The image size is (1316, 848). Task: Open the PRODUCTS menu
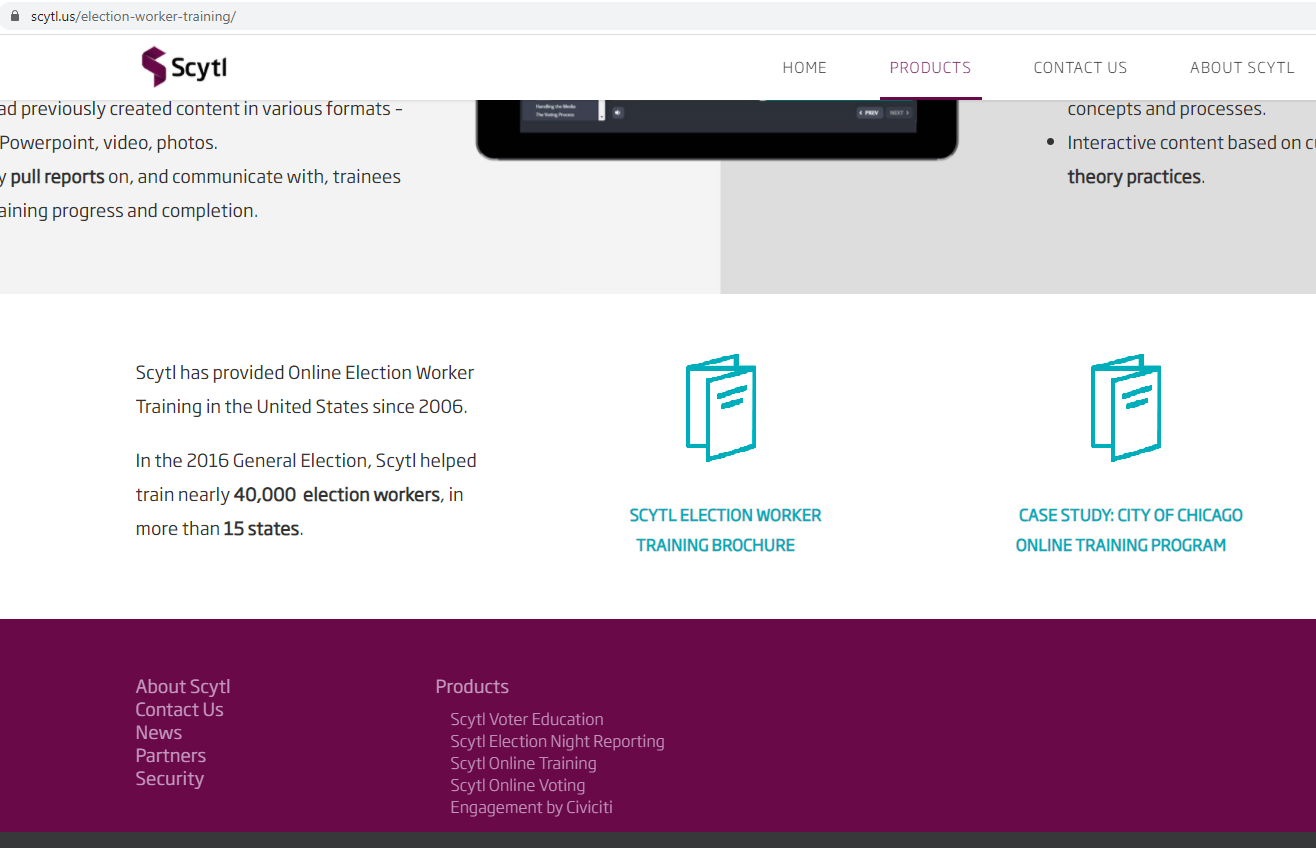[930, 68]
